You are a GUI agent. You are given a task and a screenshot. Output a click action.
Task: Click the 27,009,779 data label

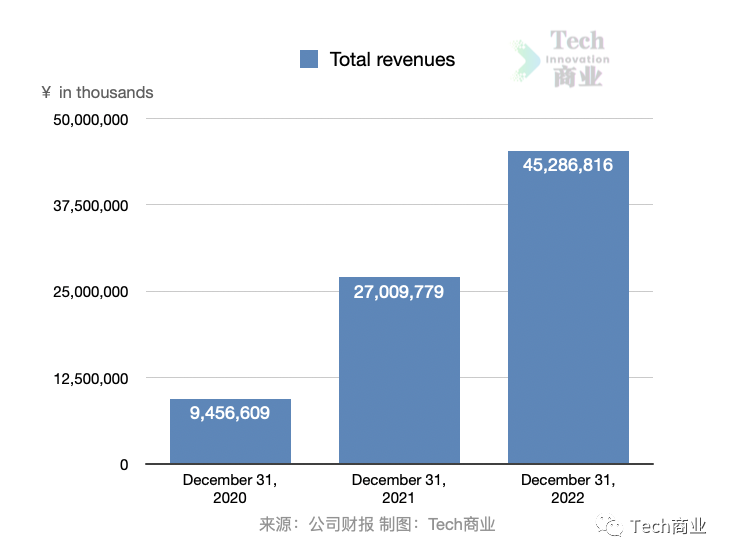[x=399, y=292]
